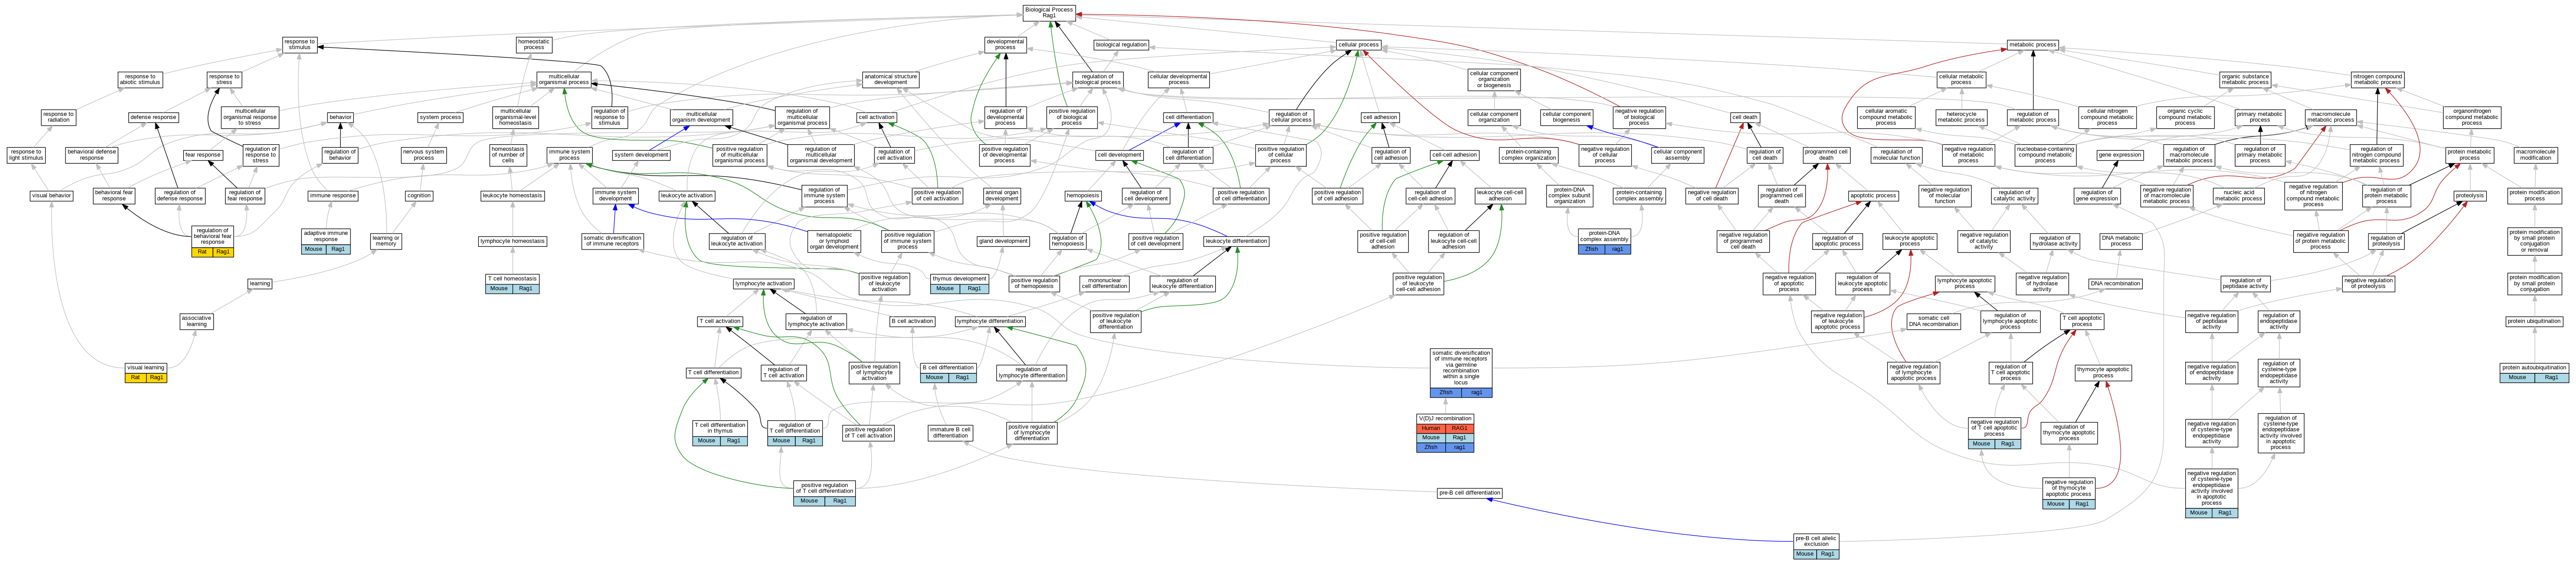The image size is (2576, 564).
Task: Click the 'hemopoiesis' node
Action: tap(1083, 196)
